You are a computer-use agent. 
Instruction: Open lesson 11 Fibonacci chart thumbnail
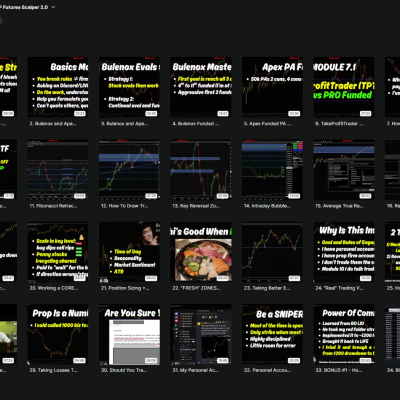point(58,170)
